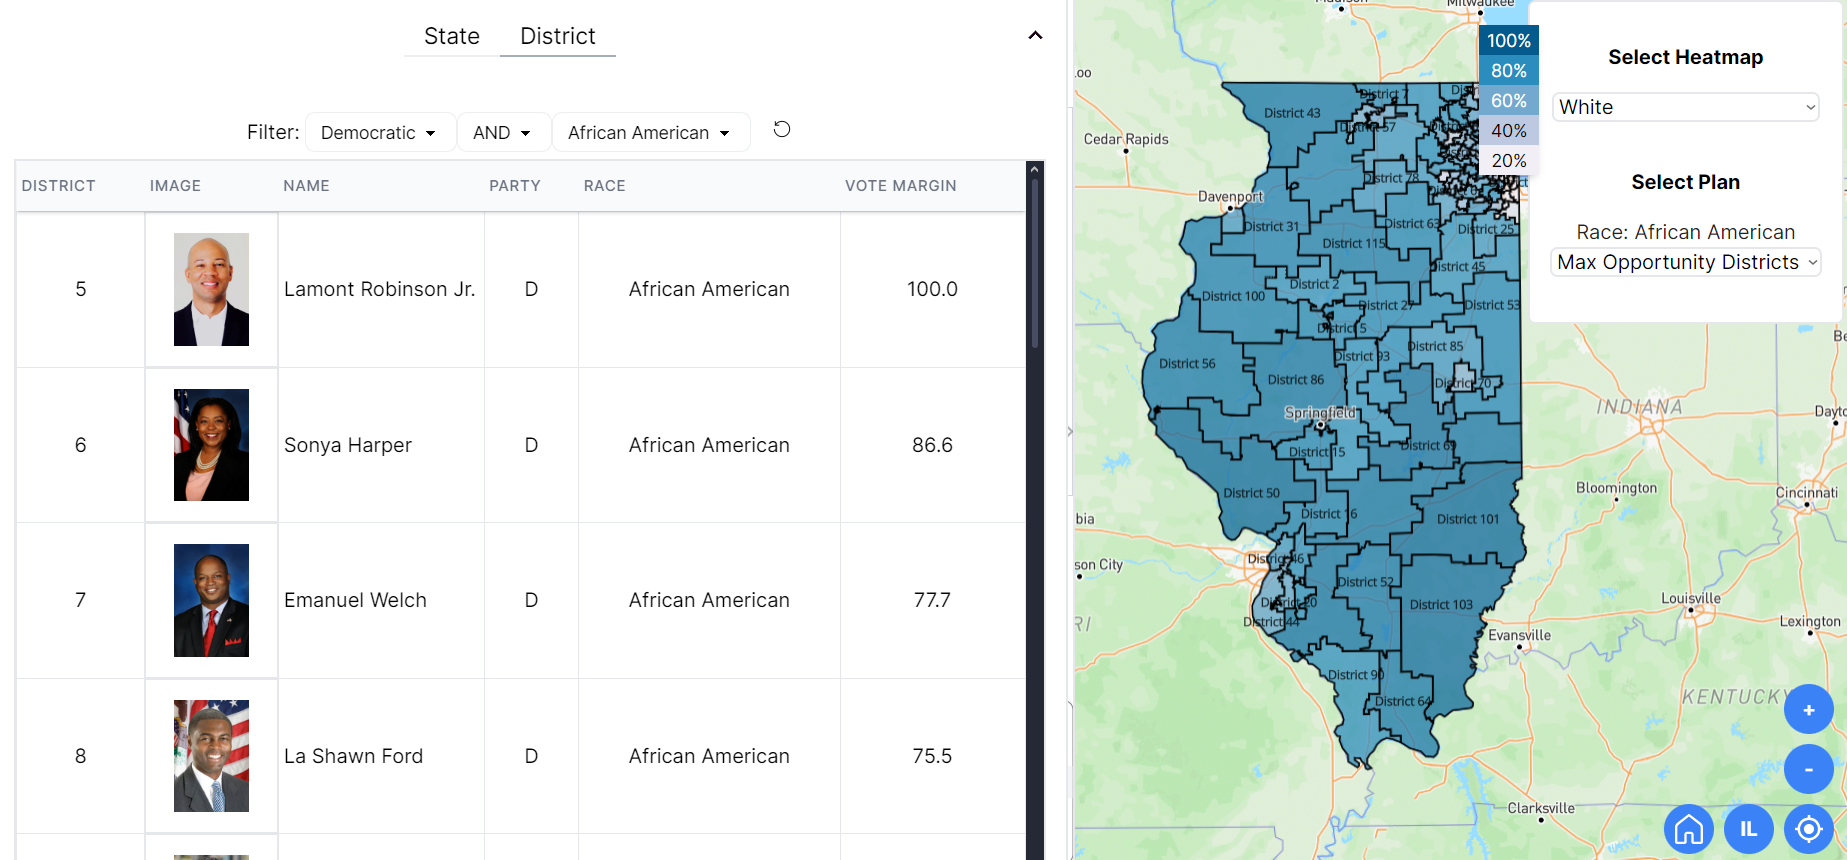Click district number 6 cell

tap(81, 445)
